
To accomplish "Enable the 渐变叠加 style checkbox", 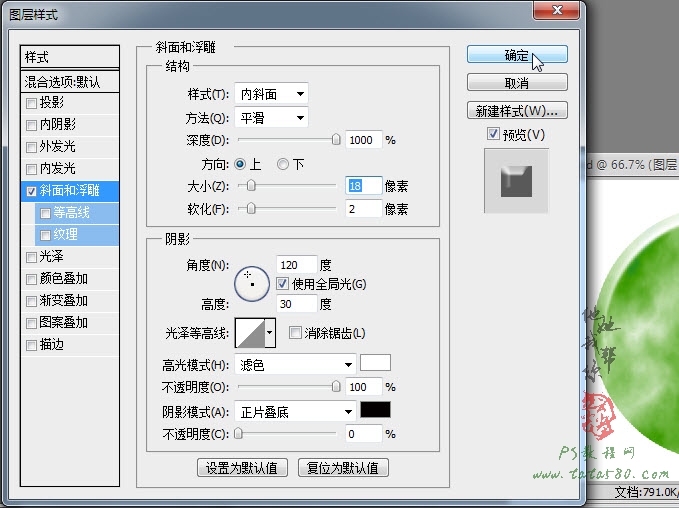I will (31, 301).
